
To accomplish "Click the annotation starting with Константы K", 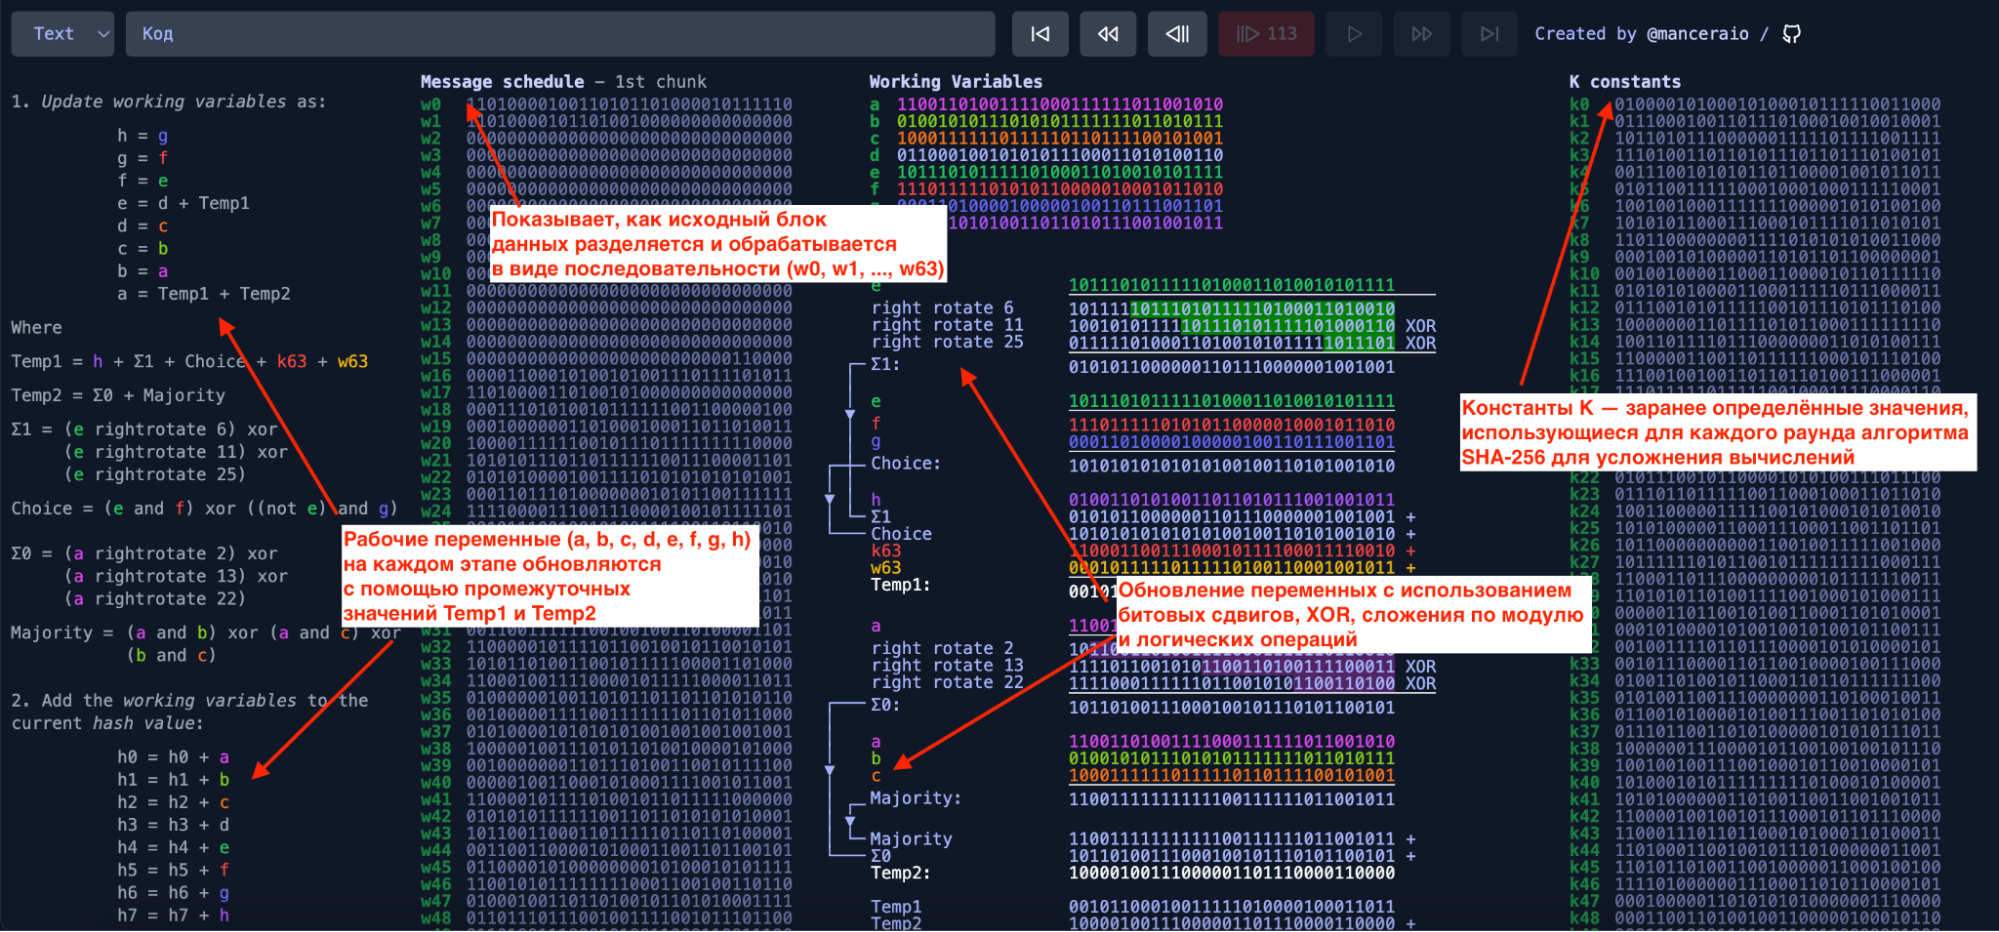I will (1715, 433).
